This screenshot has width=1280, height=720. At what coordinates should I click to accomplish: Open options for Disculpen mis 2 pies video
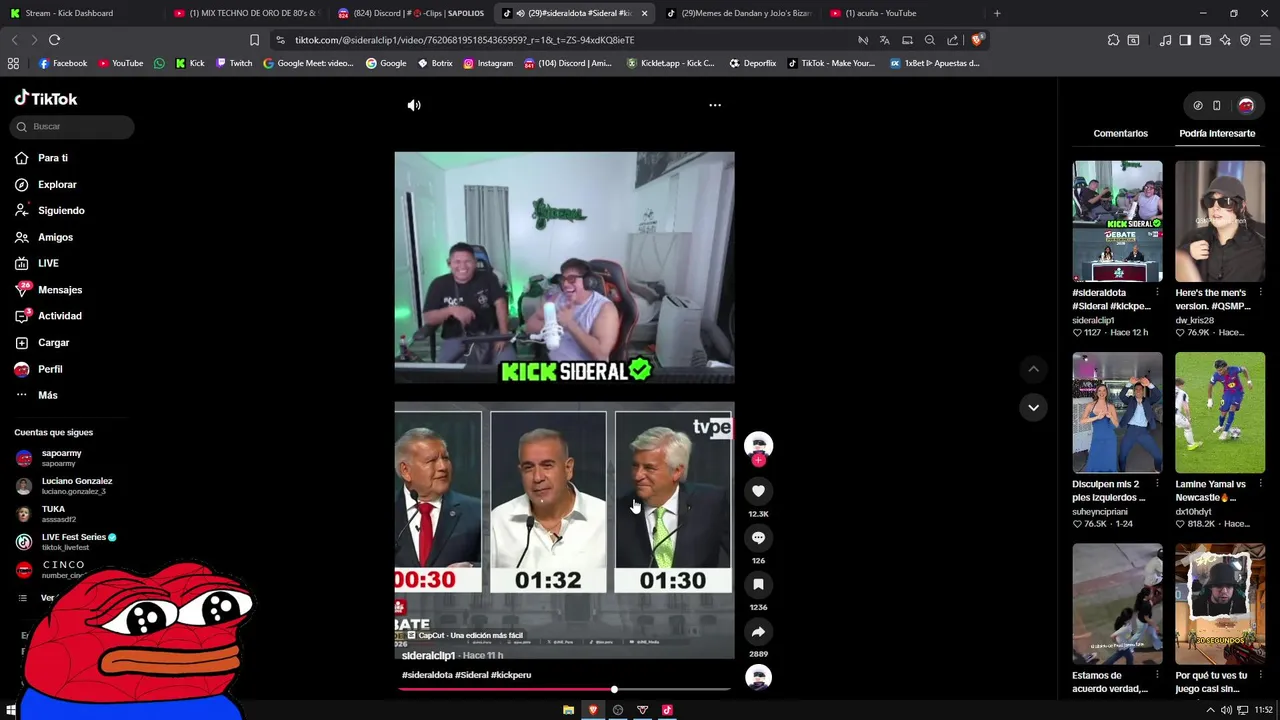click(x=1157, y=484)
